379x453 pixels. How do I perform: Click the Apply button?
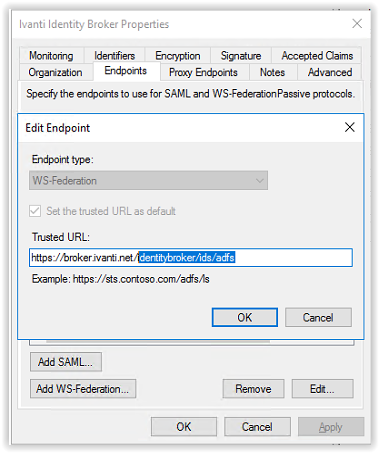pos(331,427)
